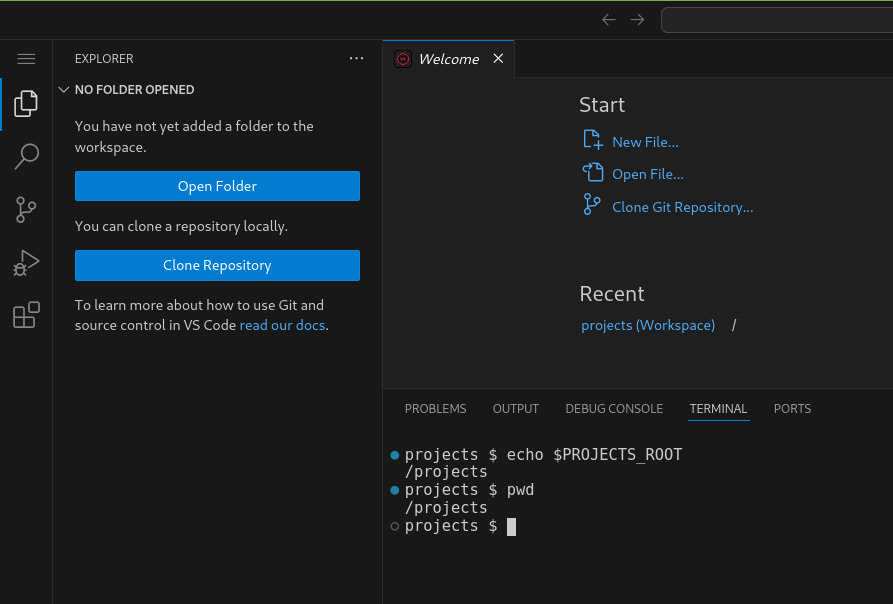Open the hamburger application menu
This screenshot has height=604, width=893.
point(26,59)
